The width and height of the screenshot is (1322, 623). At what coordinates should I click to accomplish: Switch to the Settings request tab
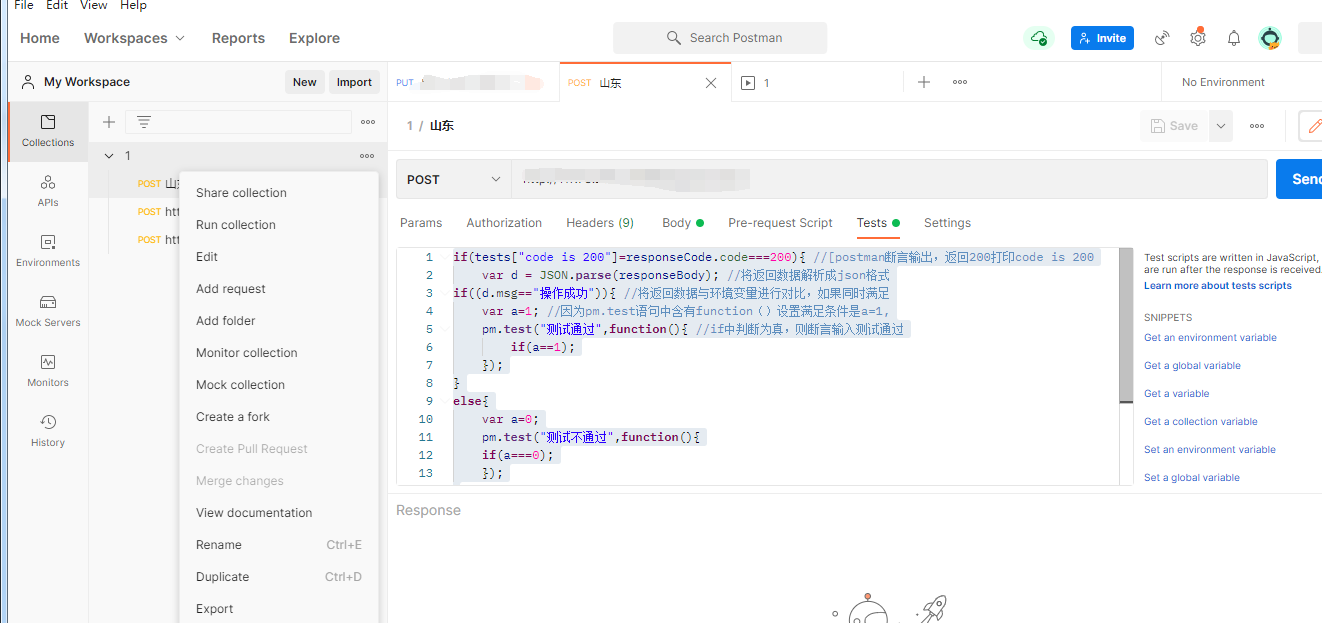pos(947,223)
